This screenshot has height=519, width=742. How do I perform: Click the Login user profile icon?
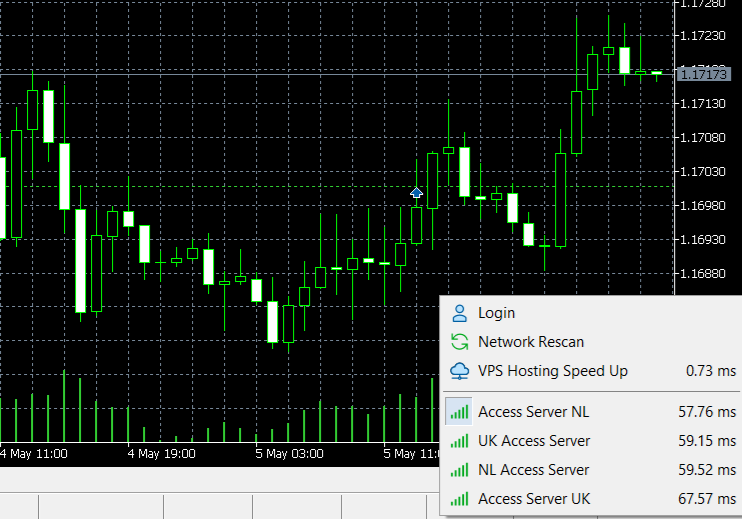click(459, 313)
